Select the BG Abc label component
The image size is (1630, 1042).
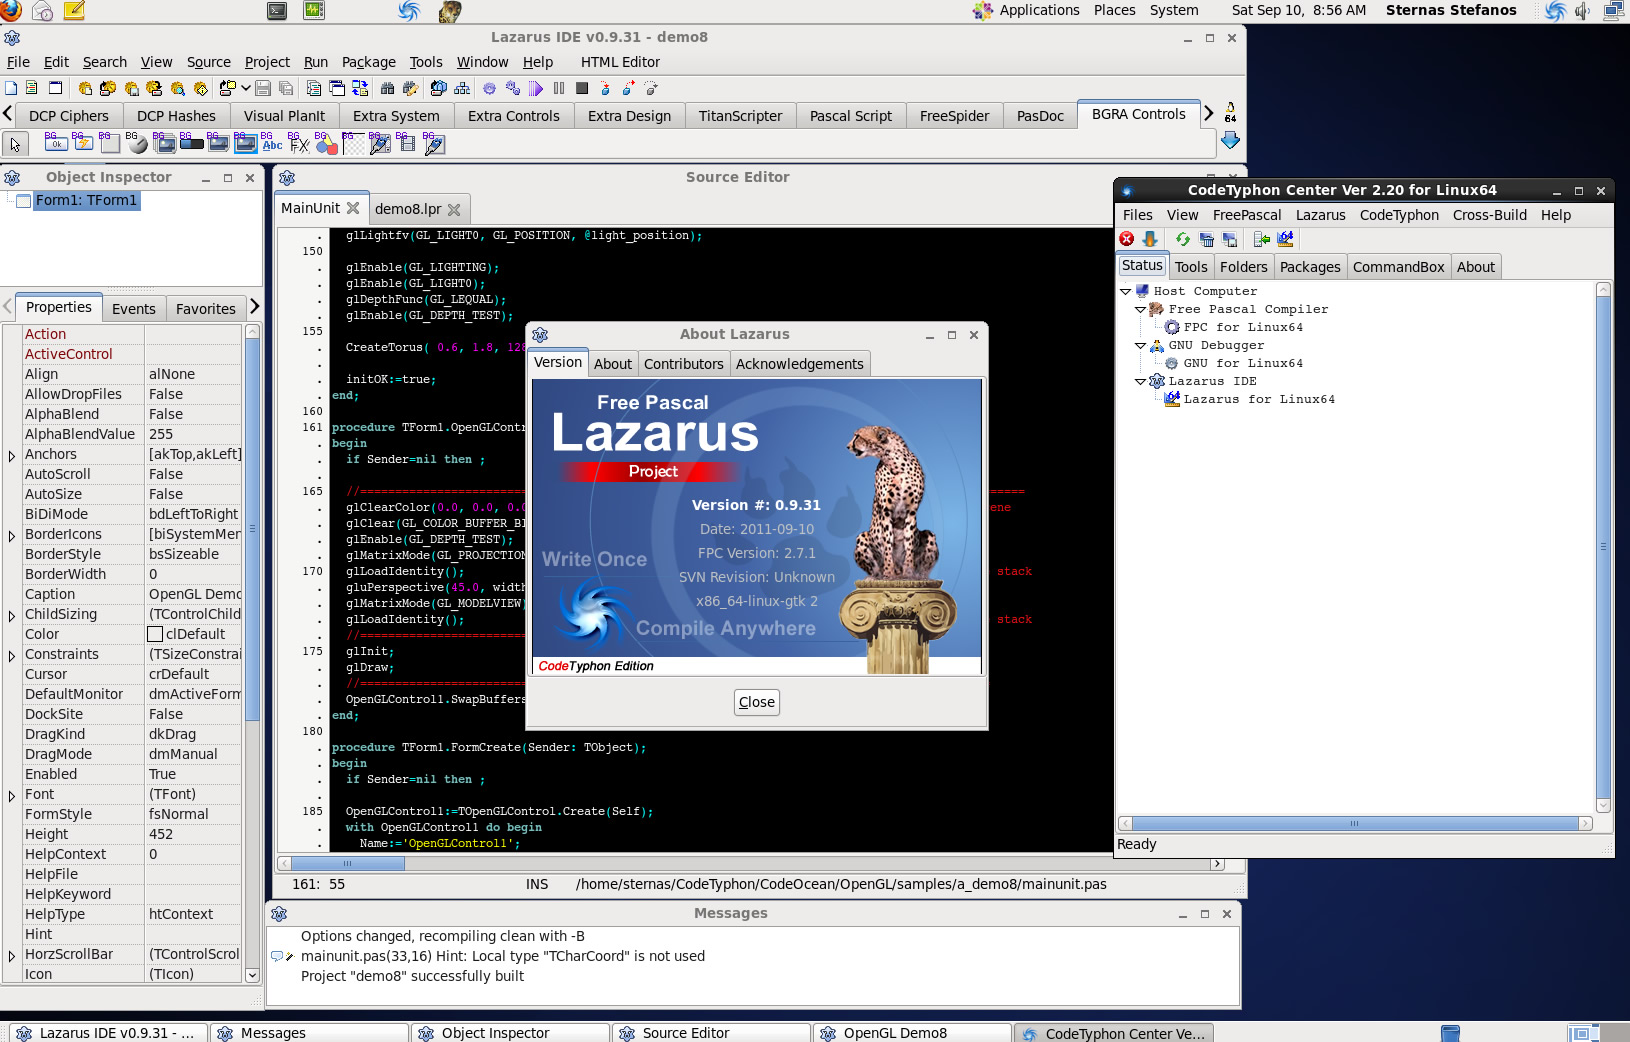click(x=272, y=143)
